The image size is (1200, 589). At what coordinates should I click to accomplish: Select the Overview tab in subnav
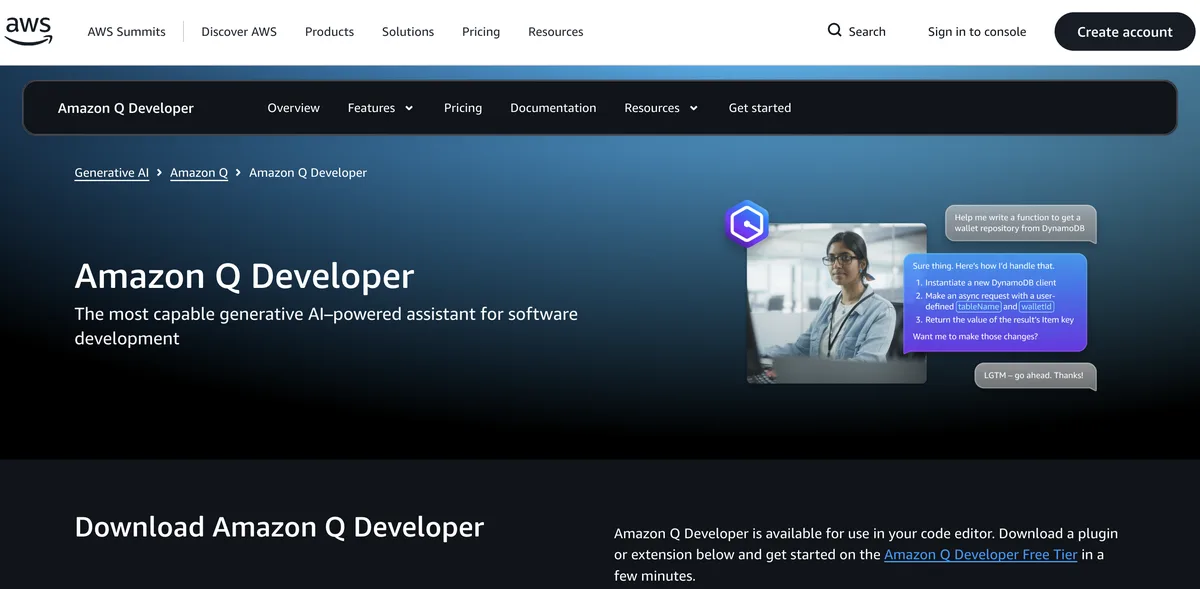click(294, 108)
